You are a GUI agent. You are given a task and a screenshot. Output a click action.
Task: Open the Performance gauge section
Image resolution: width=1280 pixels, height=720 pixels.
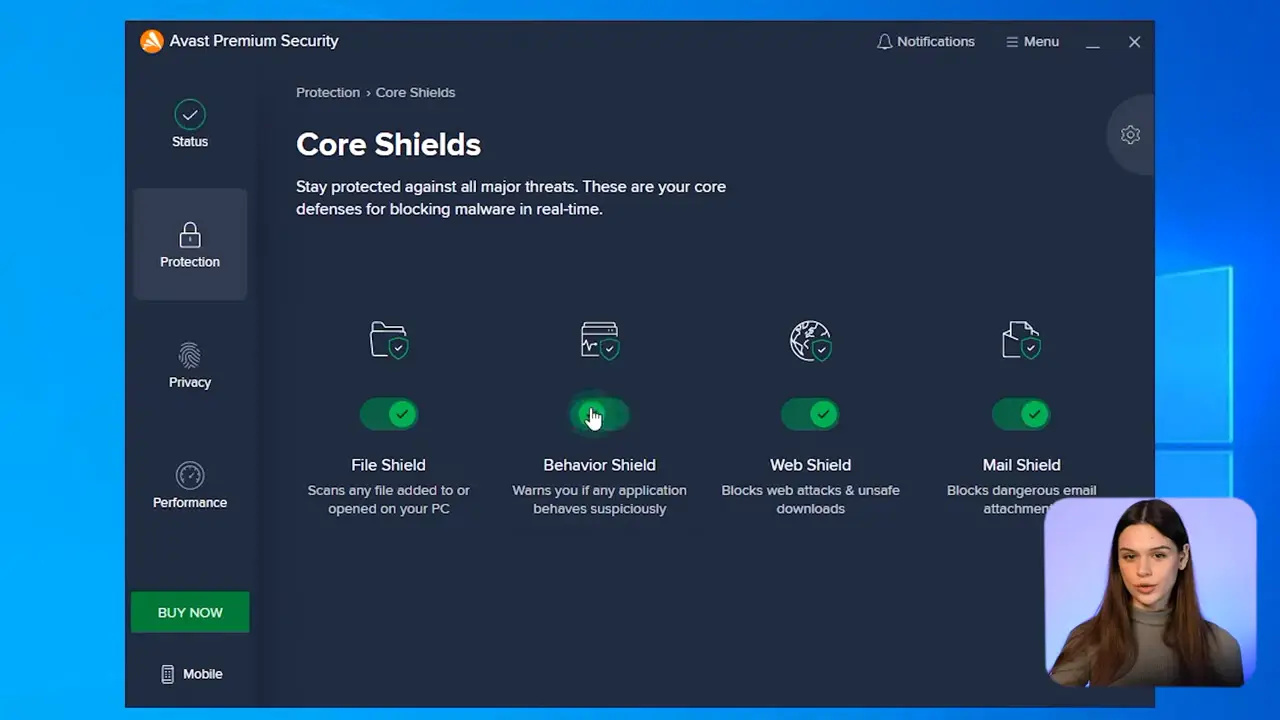click(189, 485)
